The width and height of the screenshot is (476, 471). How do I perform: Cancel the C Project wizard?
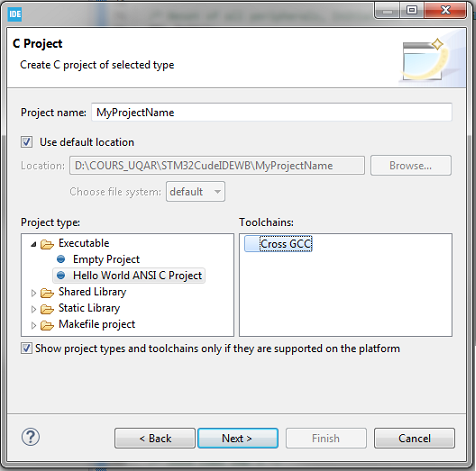pos(414,438)
